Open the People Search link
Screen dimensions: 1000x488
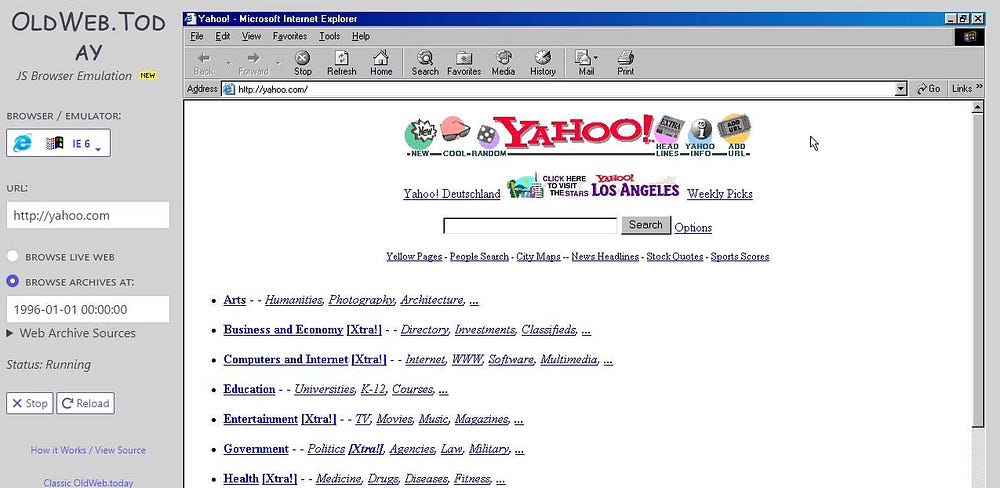click(x=479, y=256)
